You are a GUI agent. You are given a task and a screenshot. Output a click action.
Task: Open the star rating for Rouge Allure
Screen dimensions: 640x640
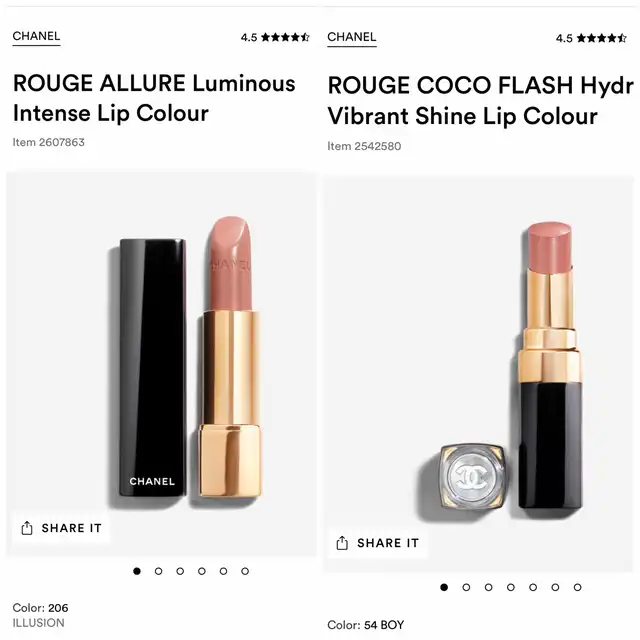pos(285,37)
